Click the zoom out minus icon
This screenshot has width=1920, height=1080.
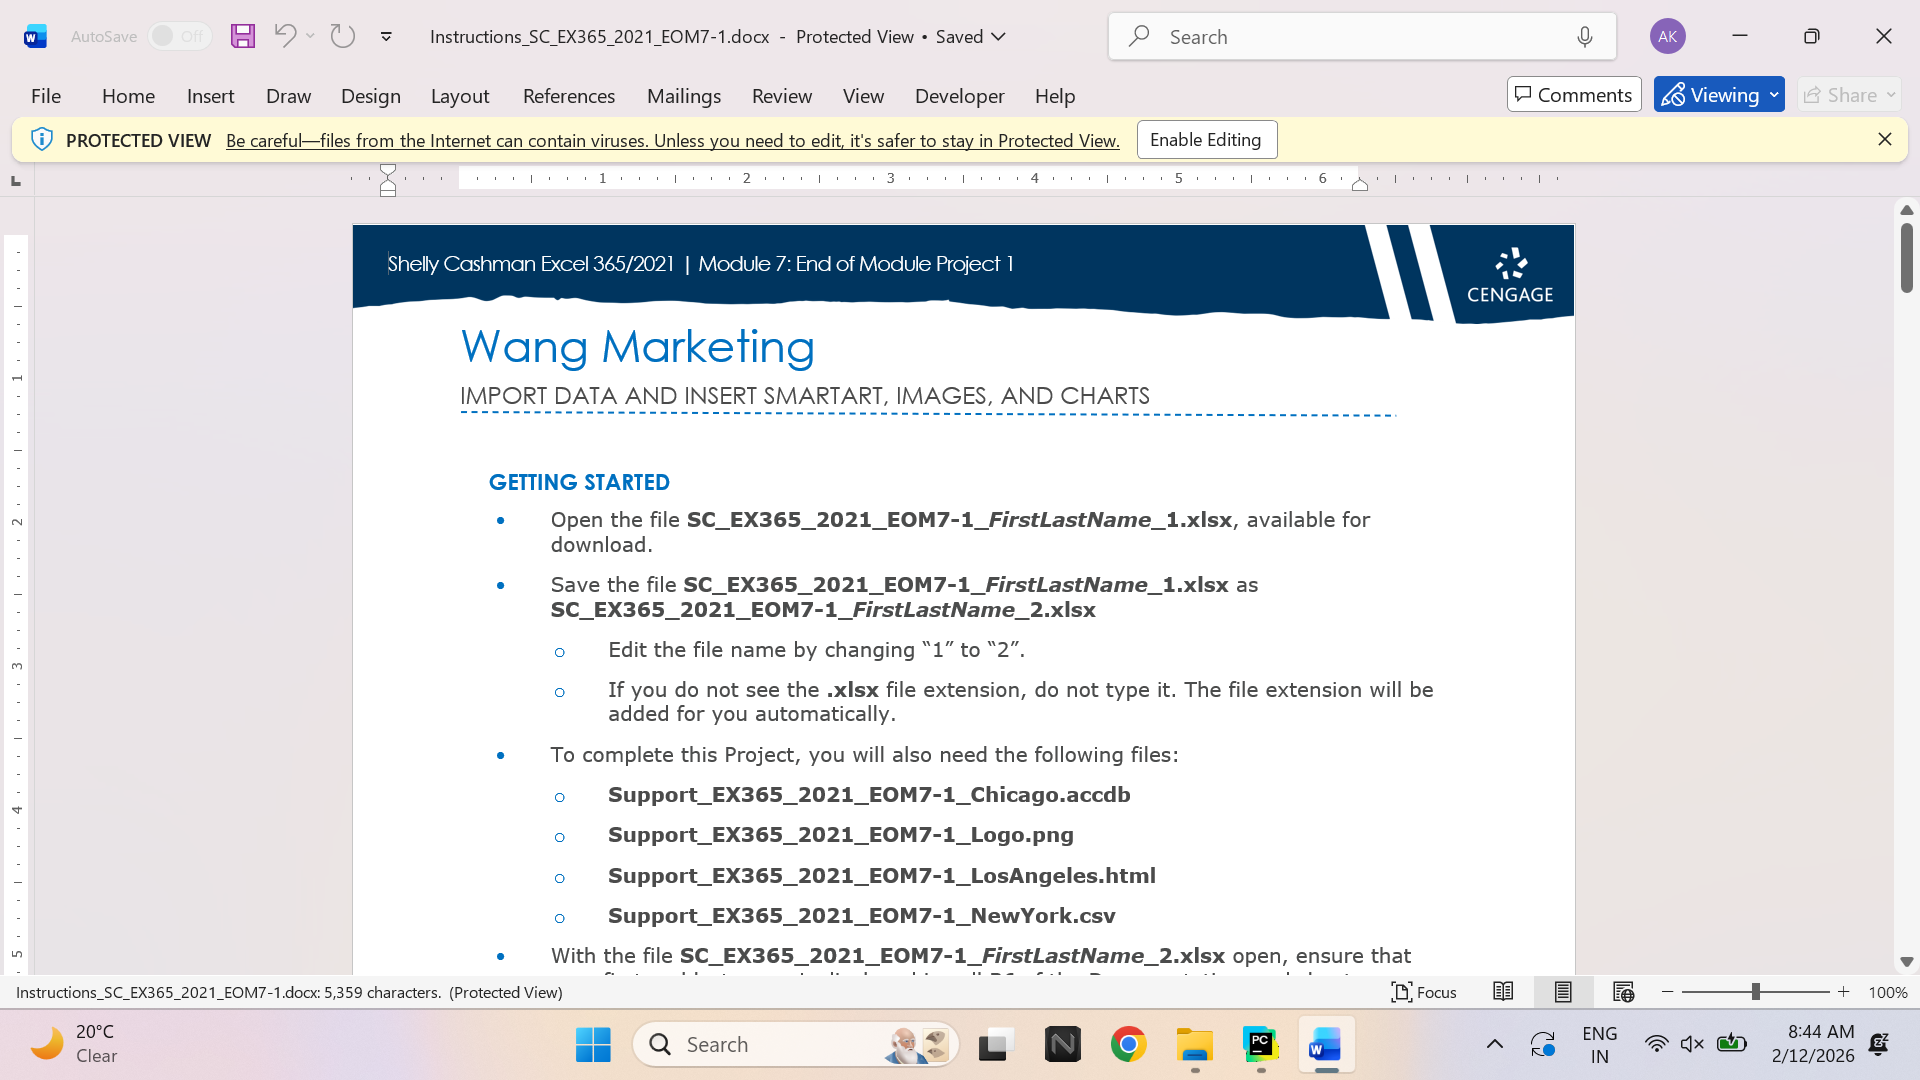[x=1667, y=992]
